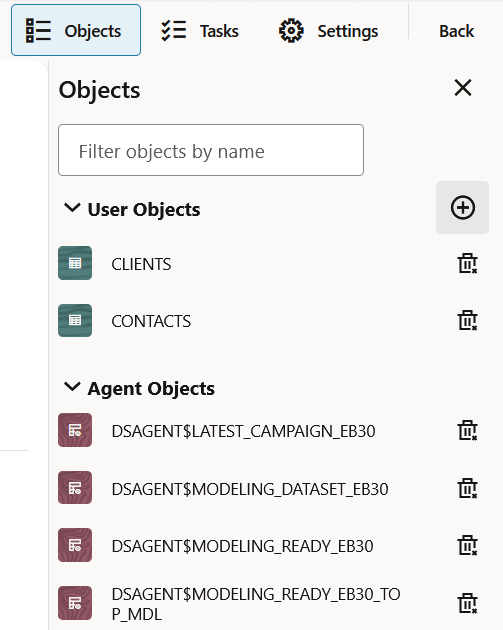Focus the Filter objects by name field
Screen dimensions: 503x630
coord(211,150)
